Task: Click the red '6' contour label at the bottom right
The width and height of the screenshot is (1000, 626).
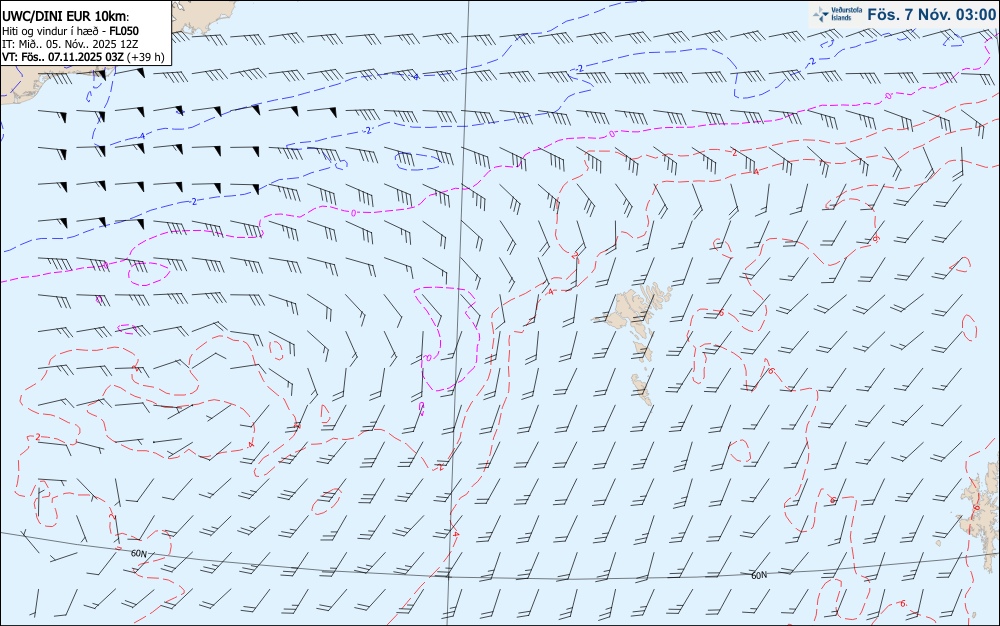Action: pos(903,603)
